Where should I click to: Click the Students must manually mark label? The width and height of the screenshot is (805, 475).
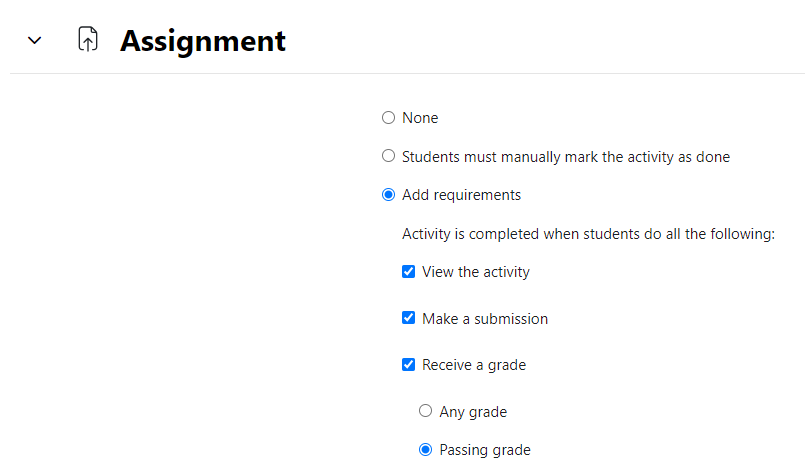point(566,157)
